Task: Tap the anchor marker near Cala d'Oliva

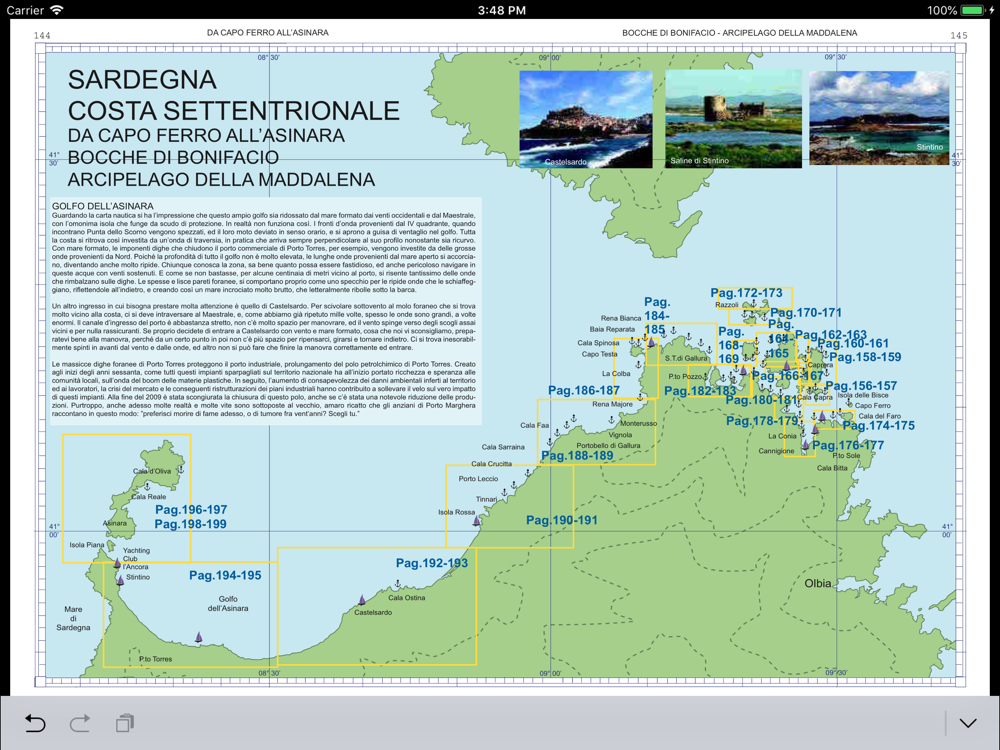Action: click(180, 469)
